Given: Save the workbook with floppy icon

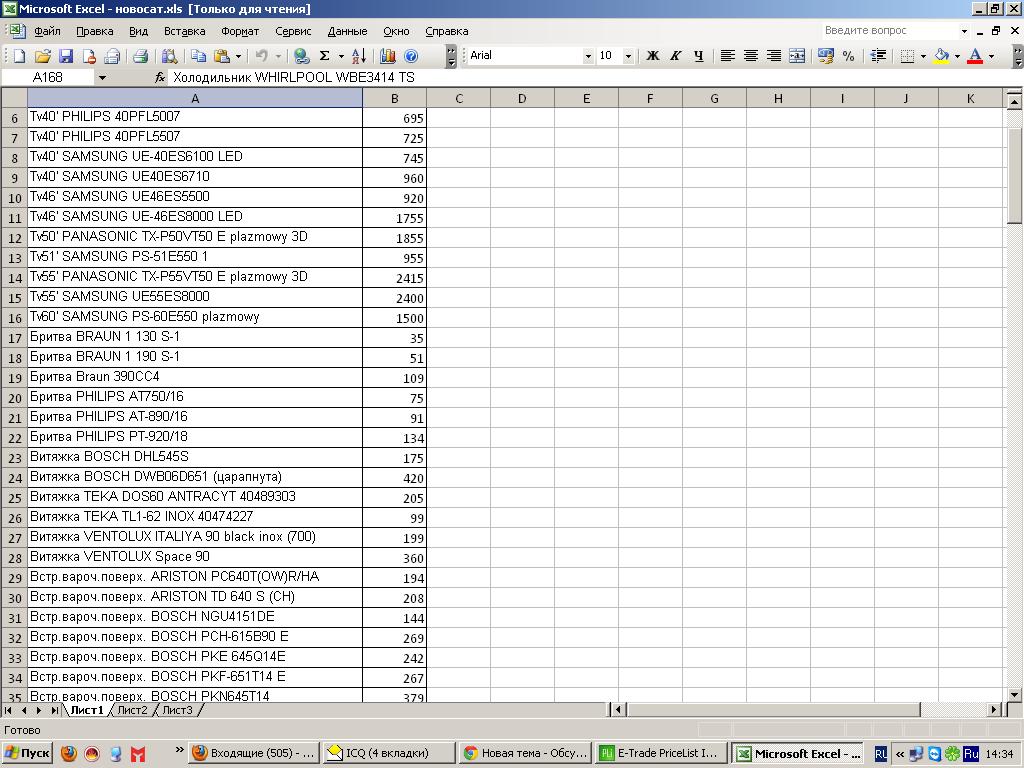Looking at the screenshot, I should 66,56.
